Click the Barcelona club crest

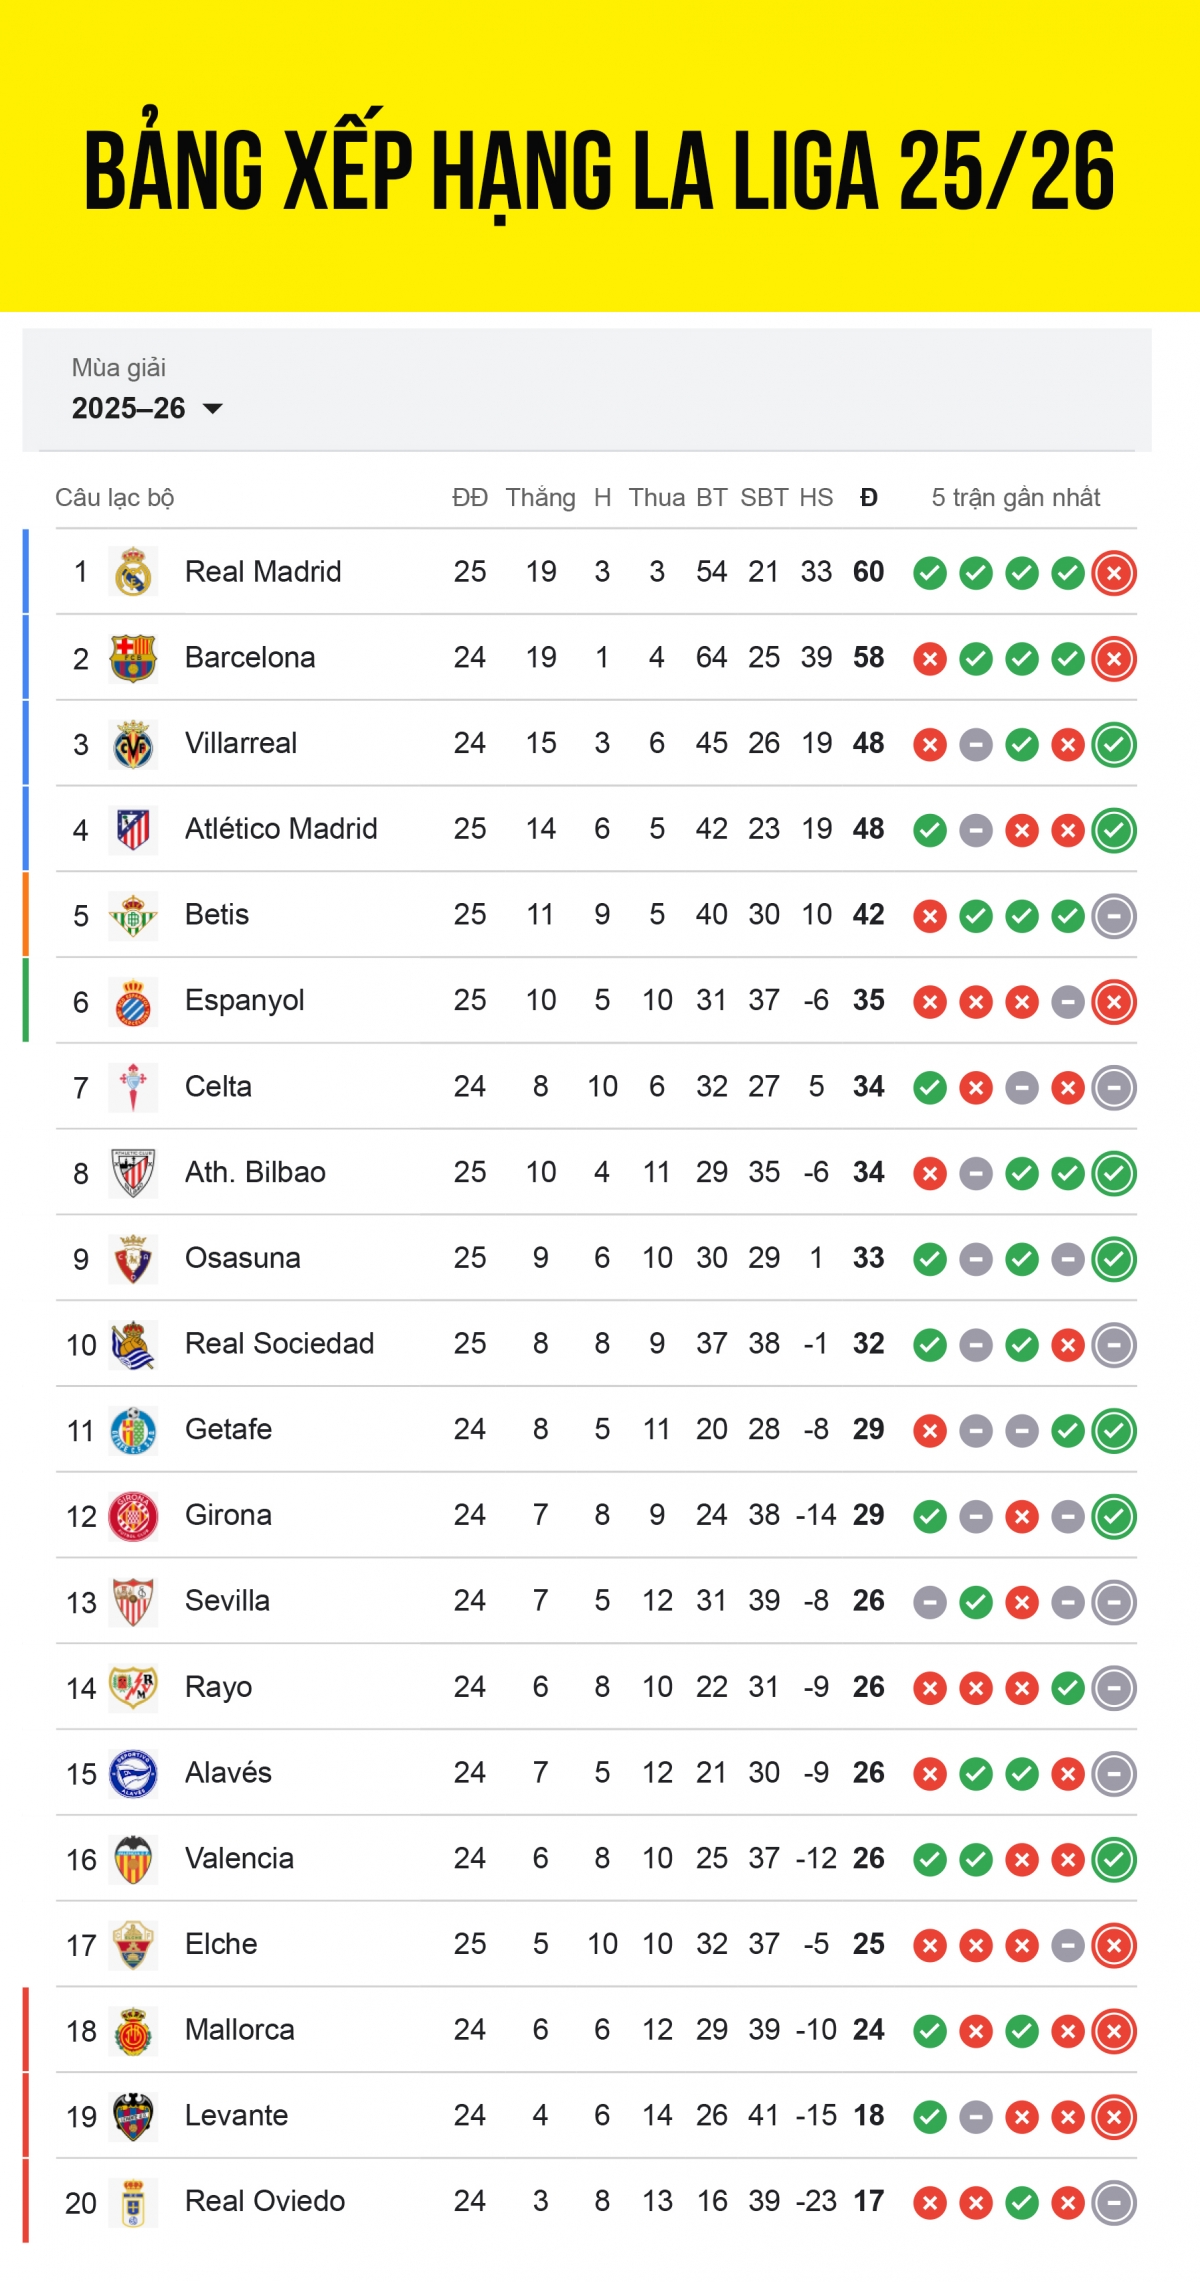(x=133, y=658)
